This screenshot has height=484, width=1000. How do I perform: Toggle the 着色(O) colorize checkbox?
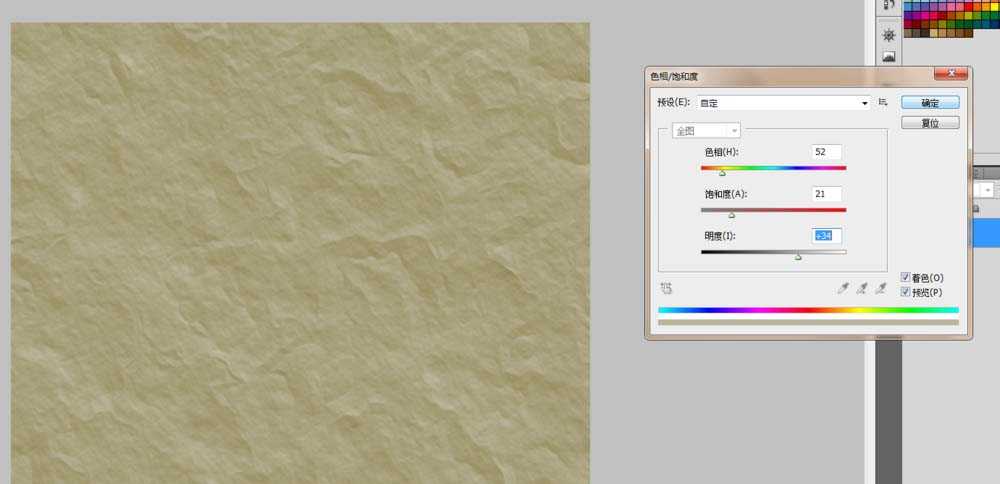tap(906, 277)
